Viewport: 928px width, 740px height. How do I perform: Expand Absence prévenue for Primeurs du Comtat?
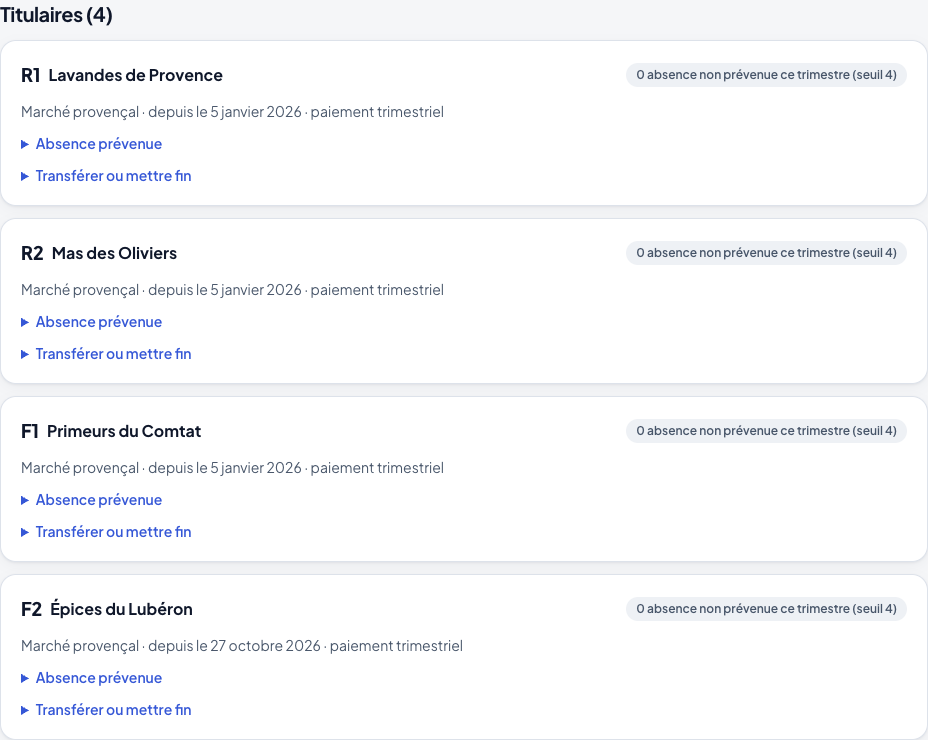click(92, 500)
